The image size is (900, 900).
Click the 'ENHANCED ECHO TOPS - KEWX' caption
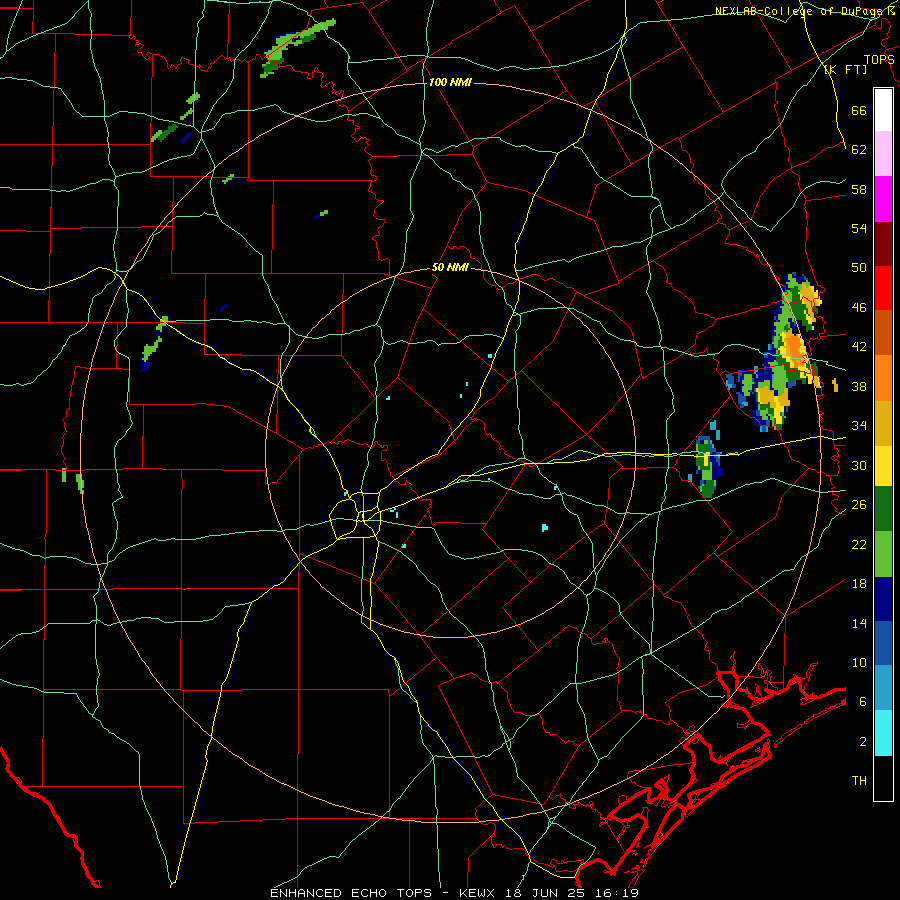pyautogui.click(x=385, y=893)
